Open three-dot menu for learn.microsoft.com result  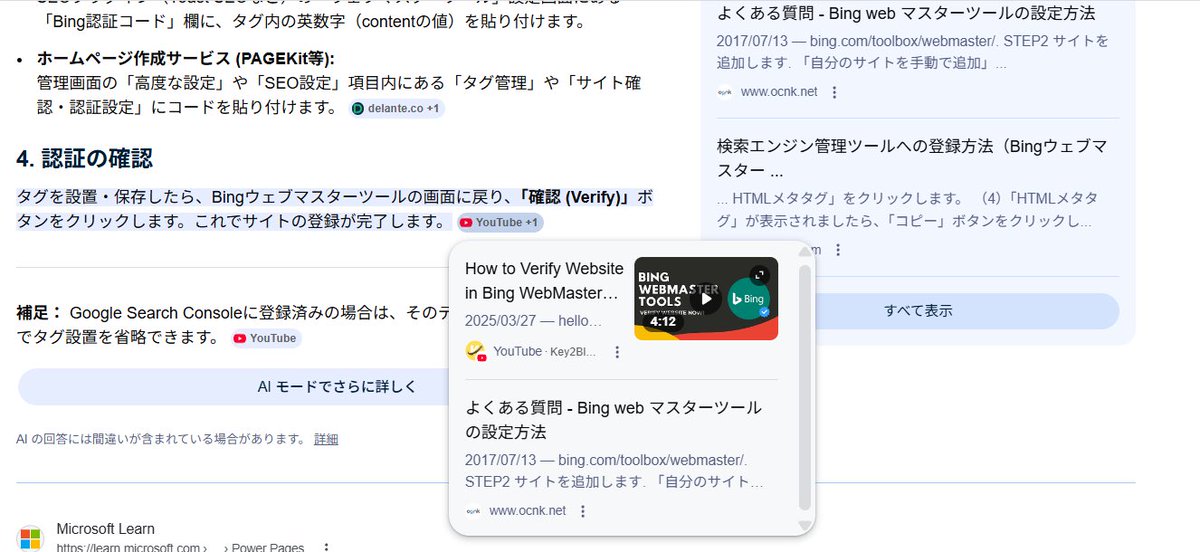pyautogui.click(x=326, y=547)
